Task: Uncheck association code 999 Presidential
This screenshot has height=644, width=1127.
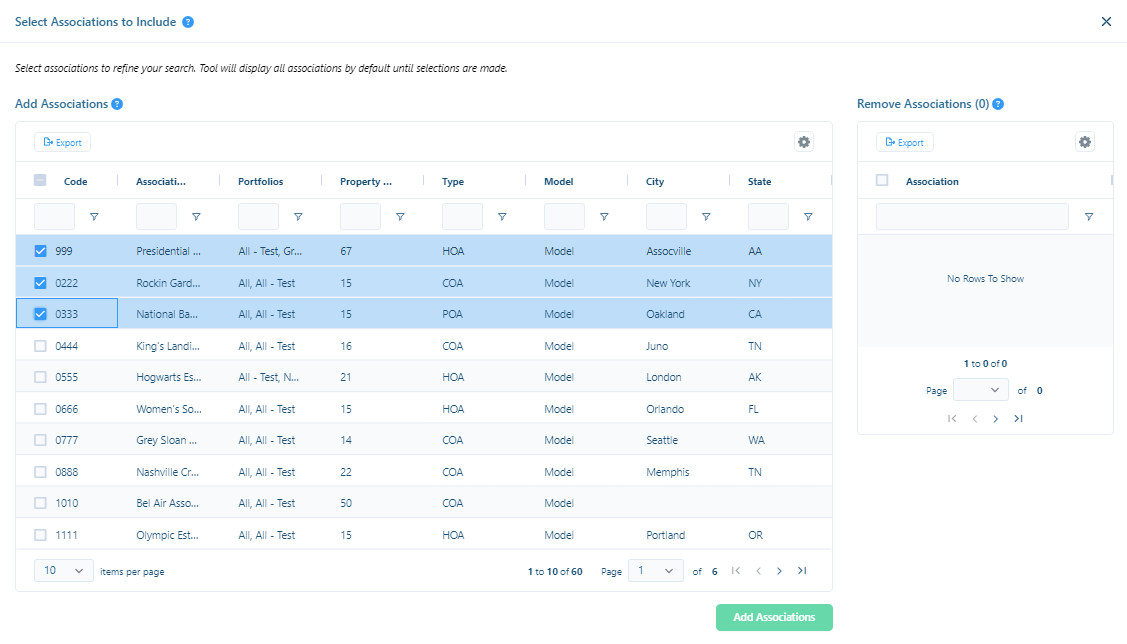Action: [x=40, y=251]
